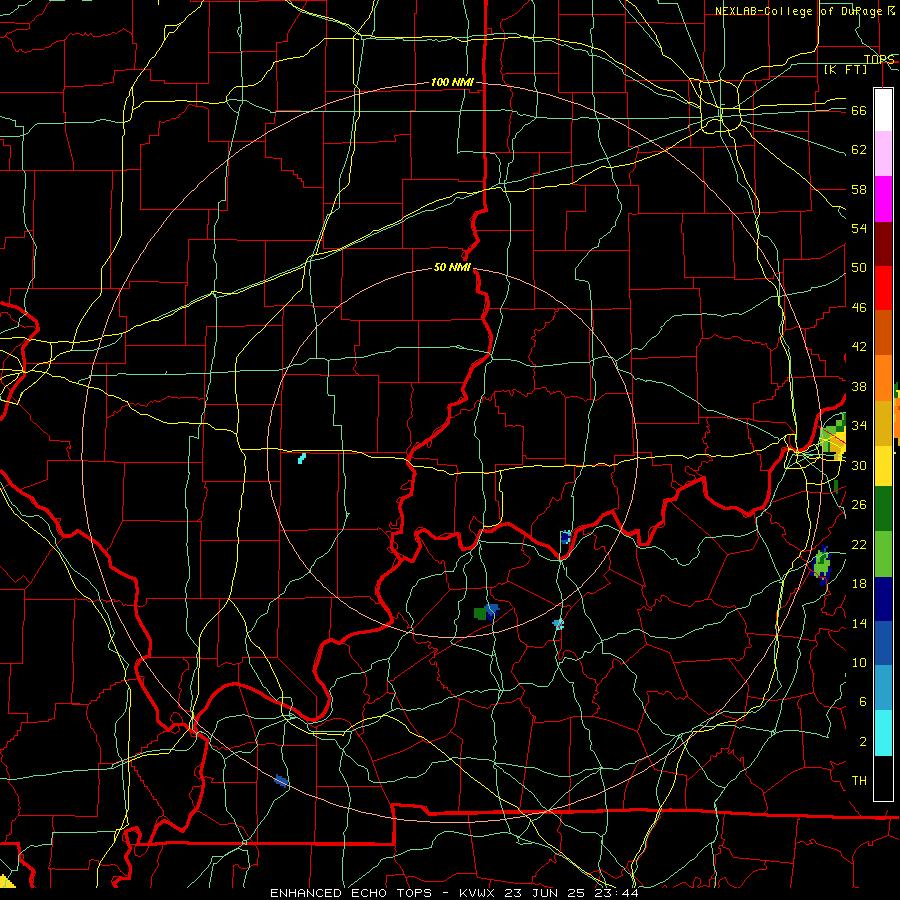Click the gold legend swatch below 38
The height and width of the screenshot is (900, 900).
tap(883, 423)
